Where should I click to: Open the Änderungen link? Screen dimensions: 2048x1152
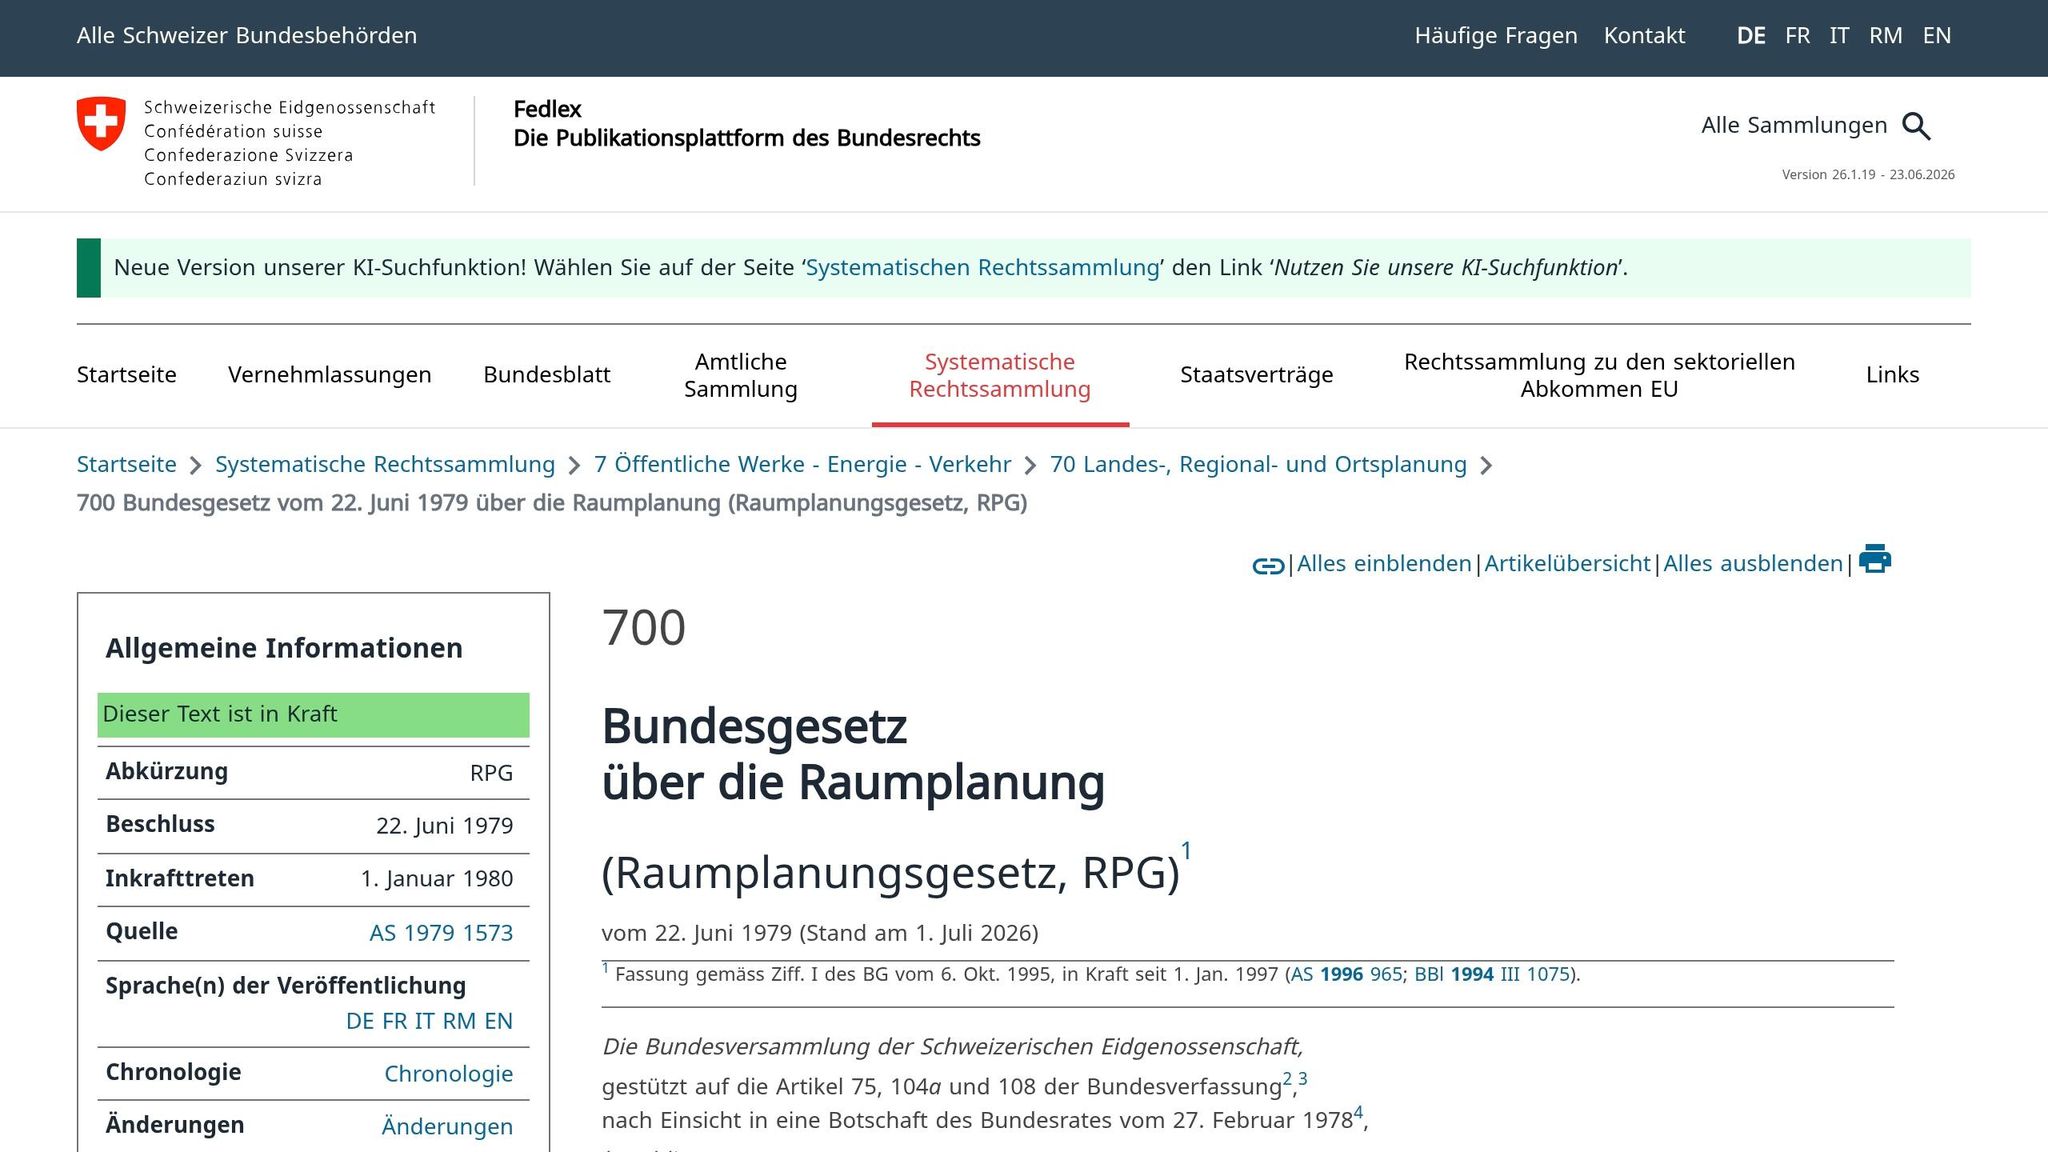click(x=447, y=1127)
